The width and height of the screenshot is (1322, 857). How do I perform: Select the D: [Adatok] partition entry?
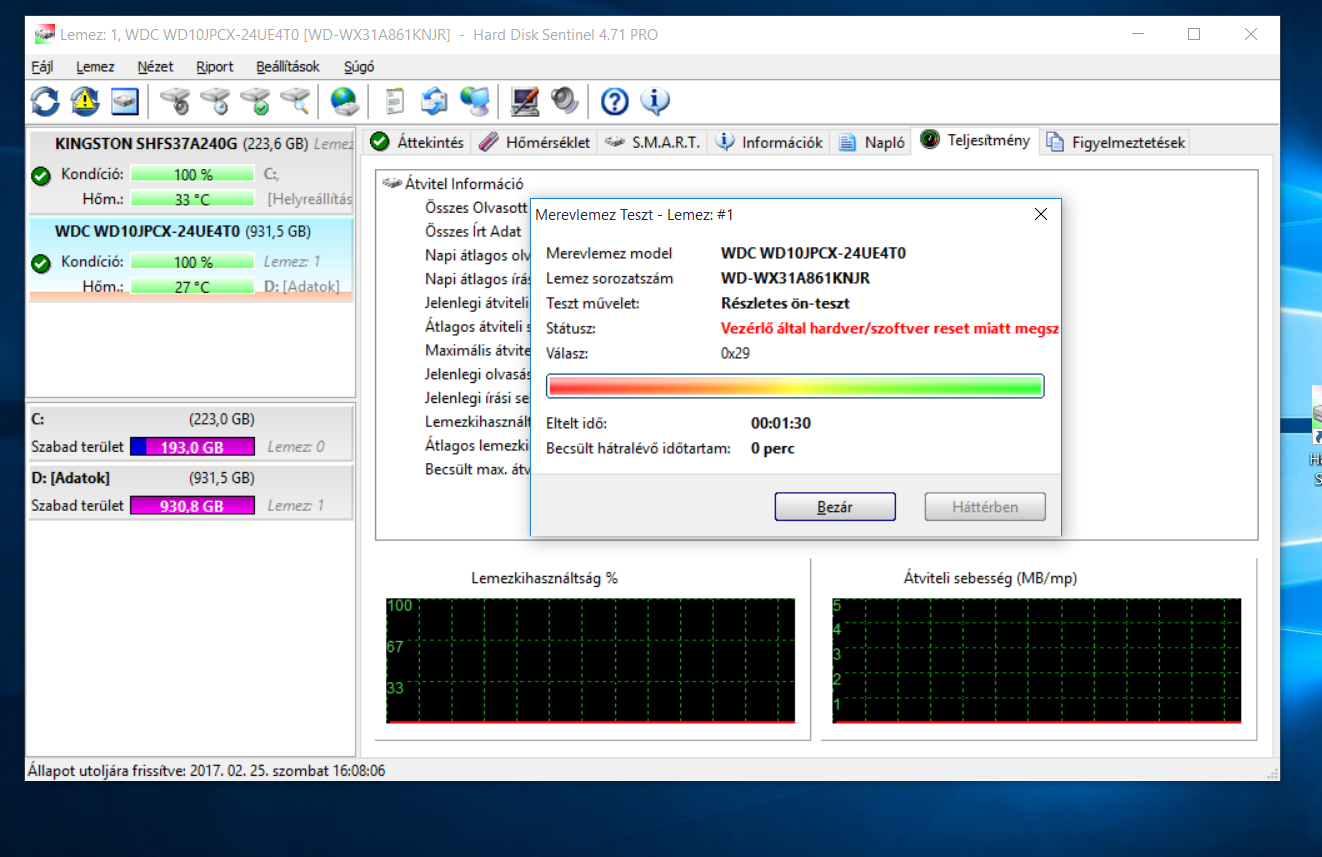[191, 492]
